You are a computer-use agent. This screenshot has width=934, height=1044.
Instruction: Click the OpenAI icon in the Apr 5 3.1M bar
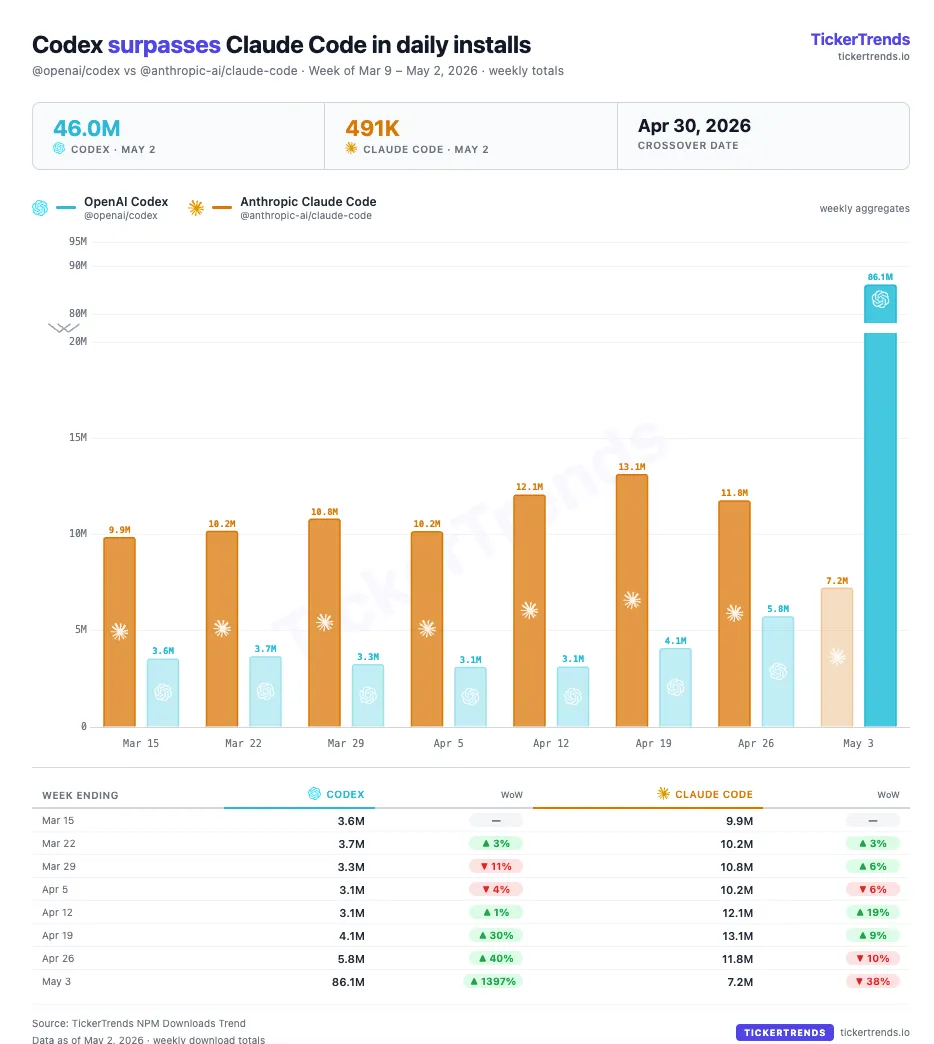tap(471, 696)
